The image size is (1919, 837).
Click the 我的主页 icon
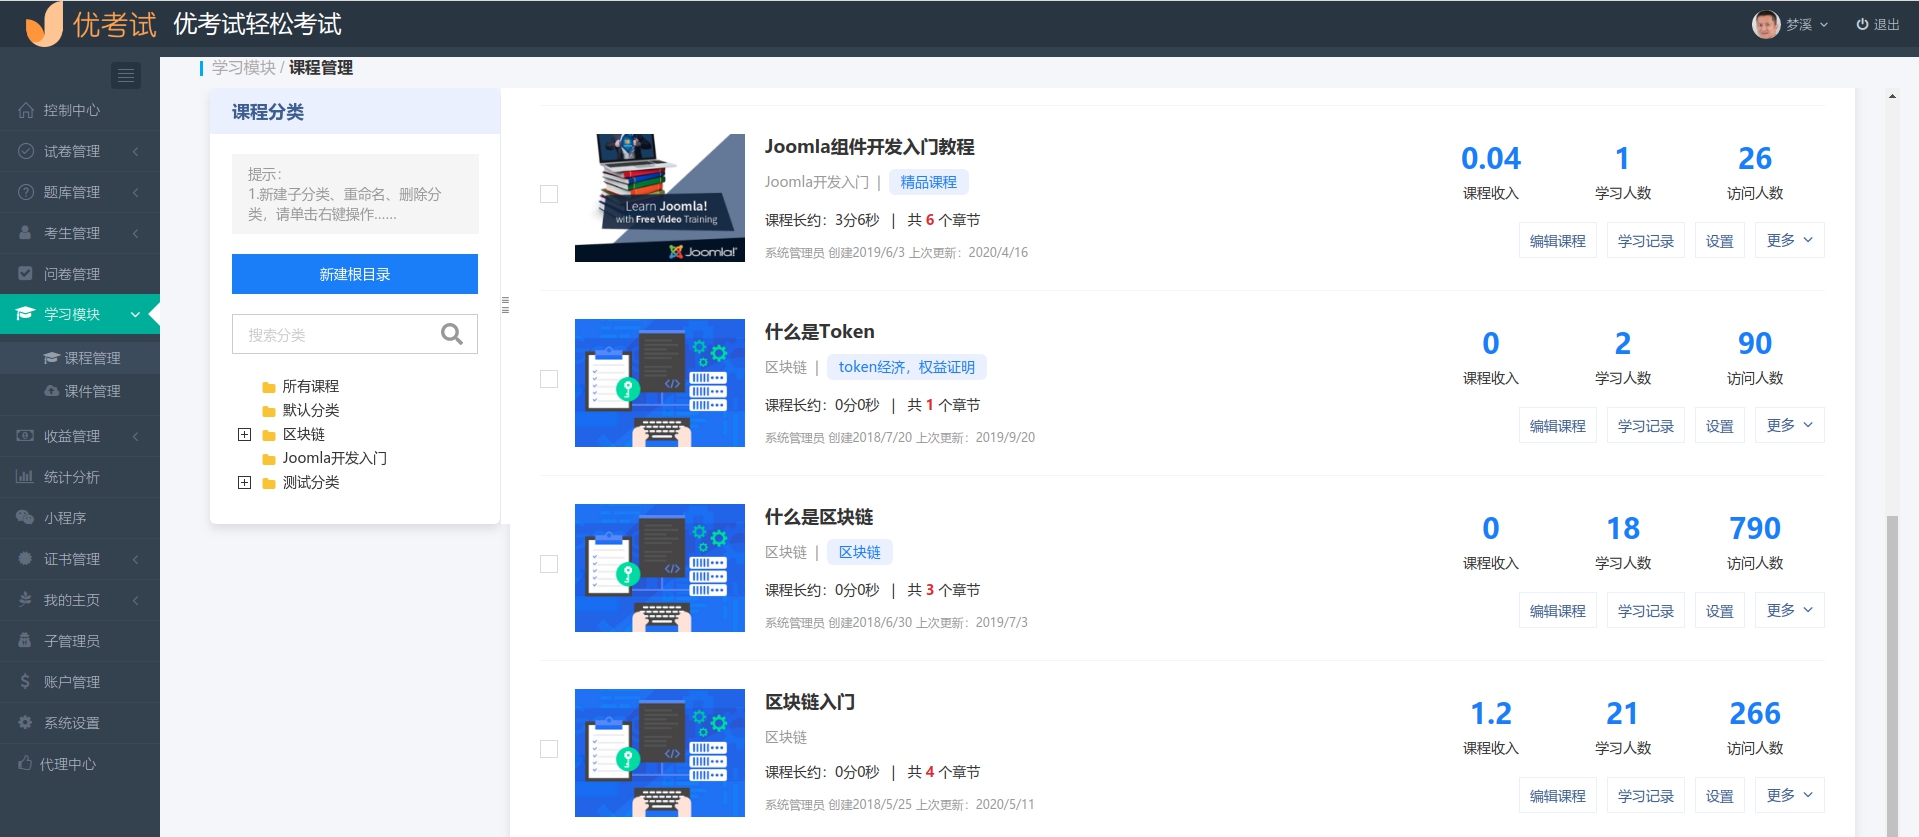(26, 600)
